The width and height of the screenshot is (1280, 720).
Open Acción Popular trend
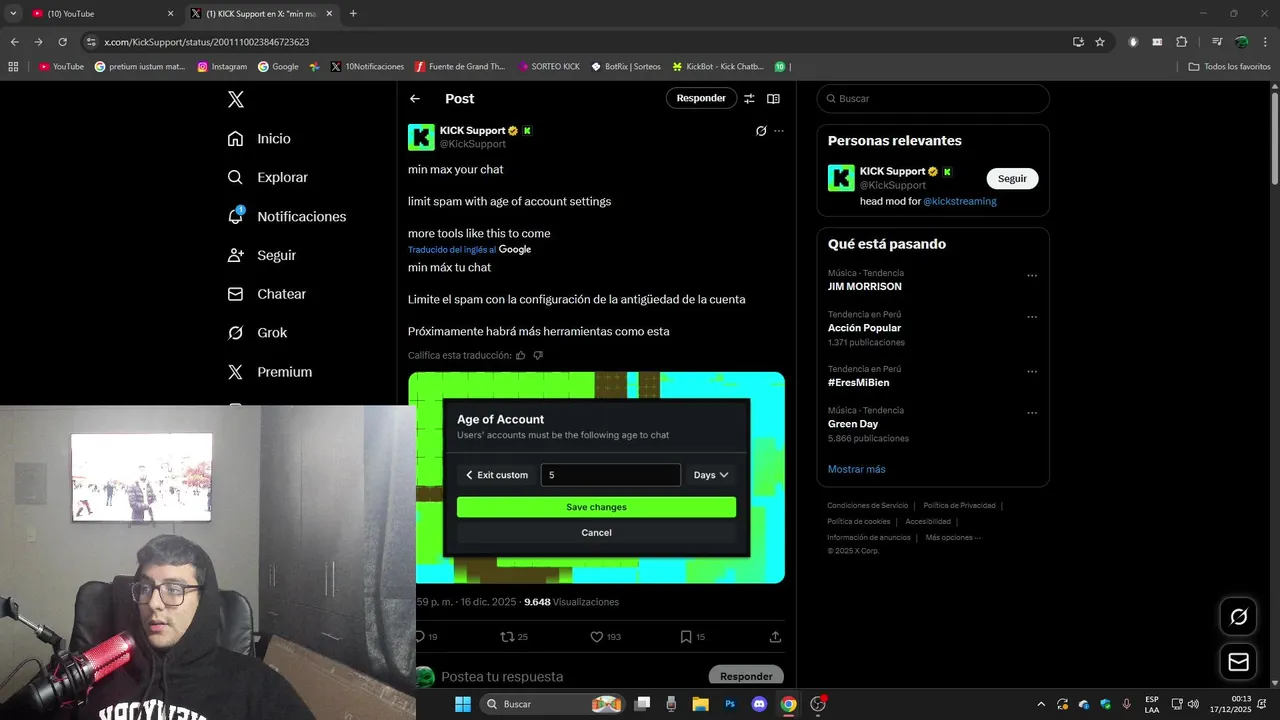pos(864,328)
